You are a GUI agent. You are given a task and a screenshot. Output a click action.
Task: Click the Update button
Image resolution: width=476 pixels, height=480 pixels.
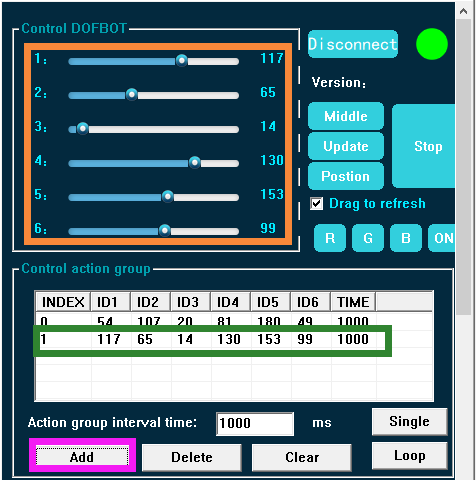[346, 146]
